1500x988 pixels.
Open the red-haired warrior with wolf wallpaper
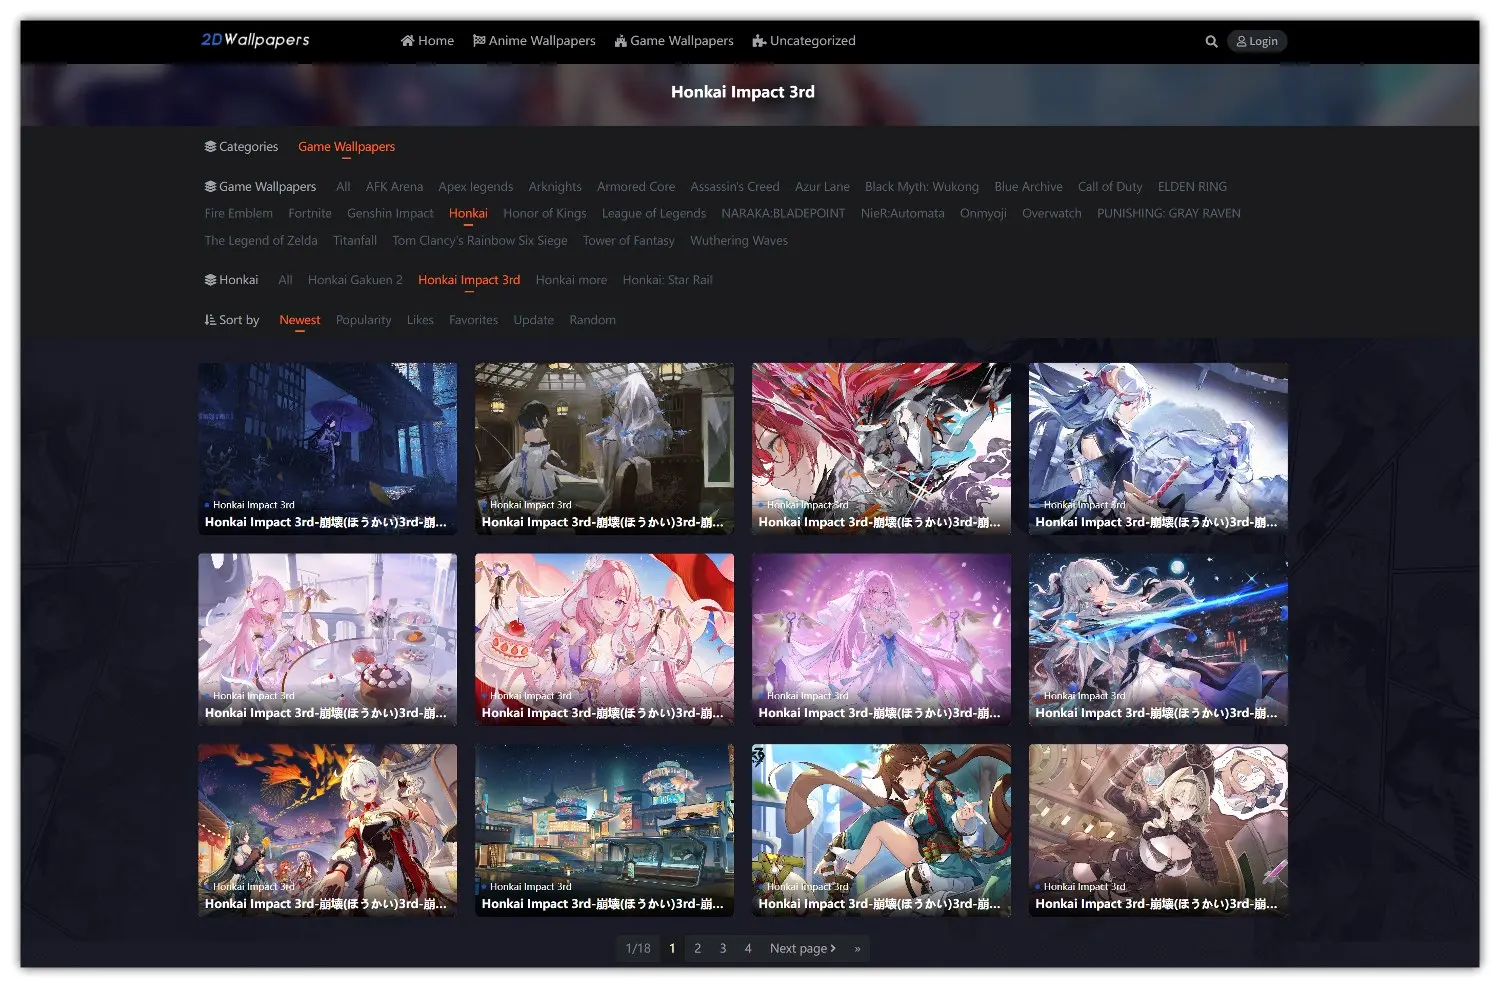(x=881, y=448)
